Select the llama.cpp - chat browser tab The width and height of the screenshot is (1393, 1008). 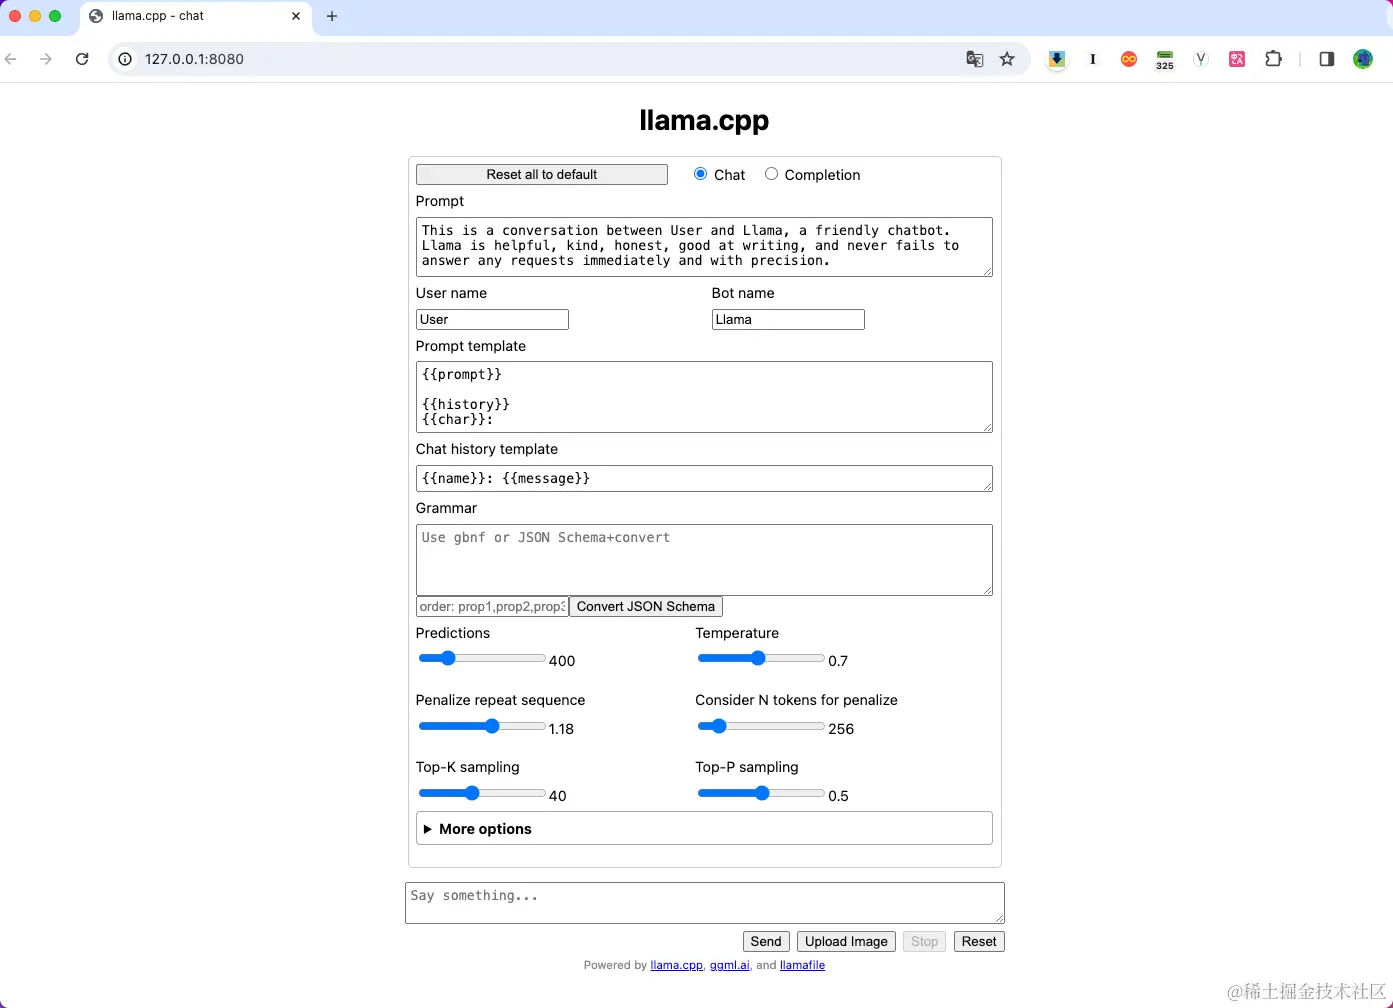click(196, 17)
